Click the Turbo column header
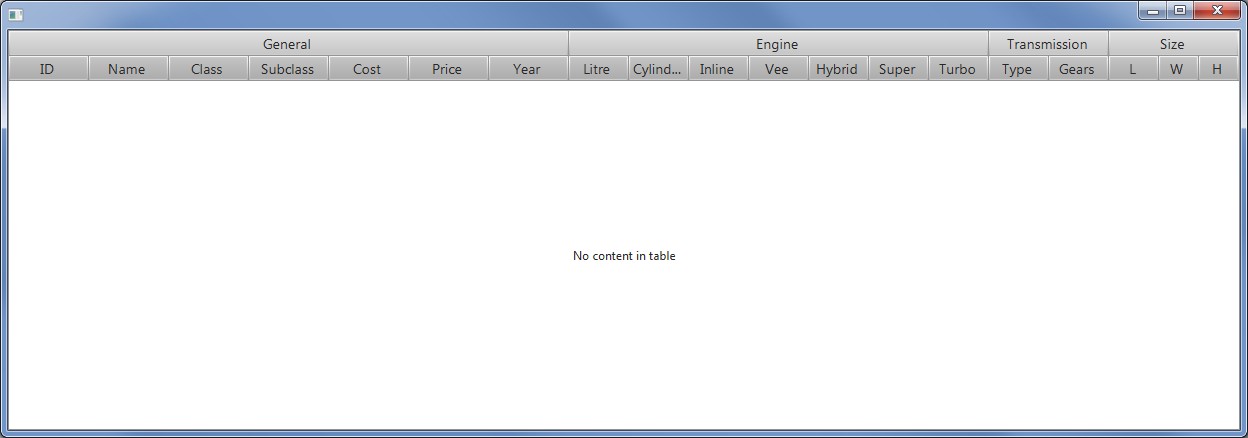Image resolution: width=1248 pixels, height=438 pixels. coord(957,69)
